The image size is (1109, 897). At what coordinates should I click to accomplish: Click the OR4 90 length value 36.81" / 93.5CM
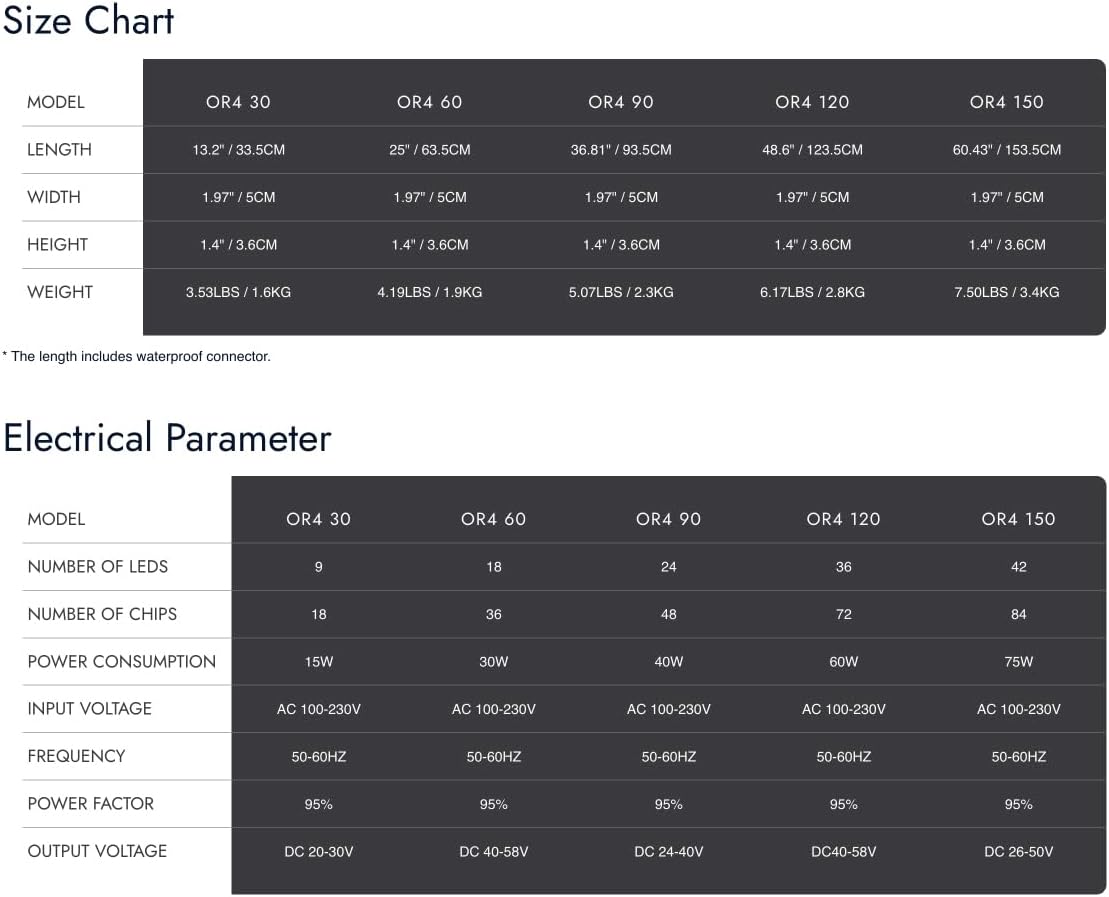(621, 150)
